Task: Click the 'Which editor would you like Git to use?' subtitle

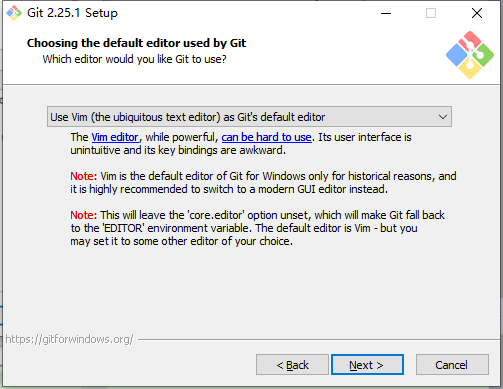Action: point(134,59)
